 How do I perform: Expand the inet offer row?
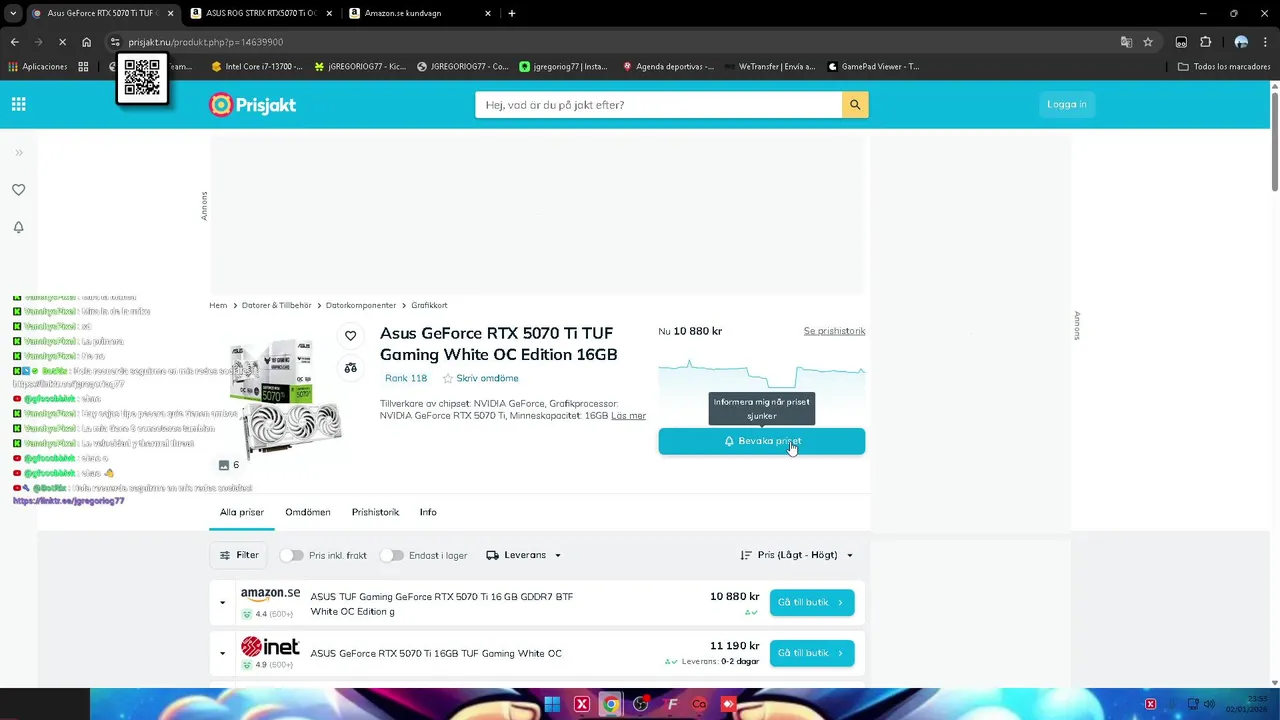tap(222, 653)
